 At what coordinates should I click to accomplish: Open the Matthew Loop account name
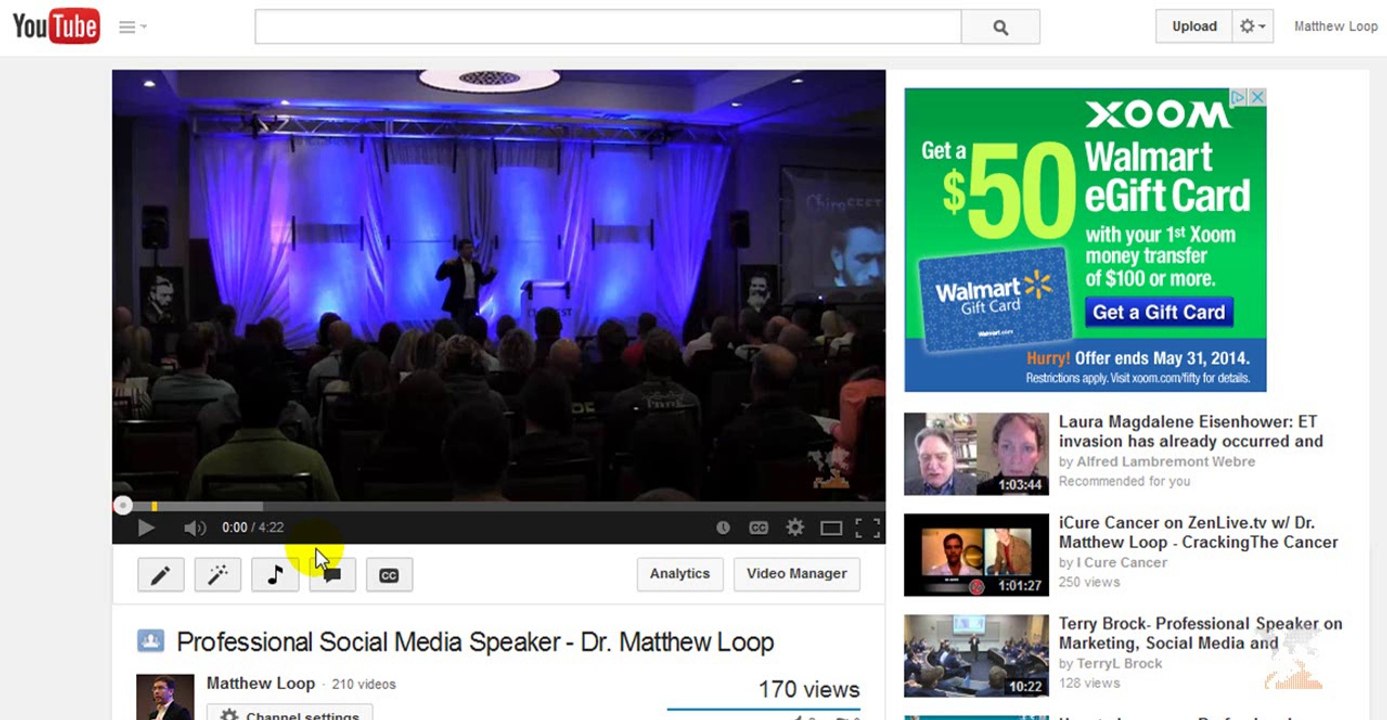click(1335, 27)
